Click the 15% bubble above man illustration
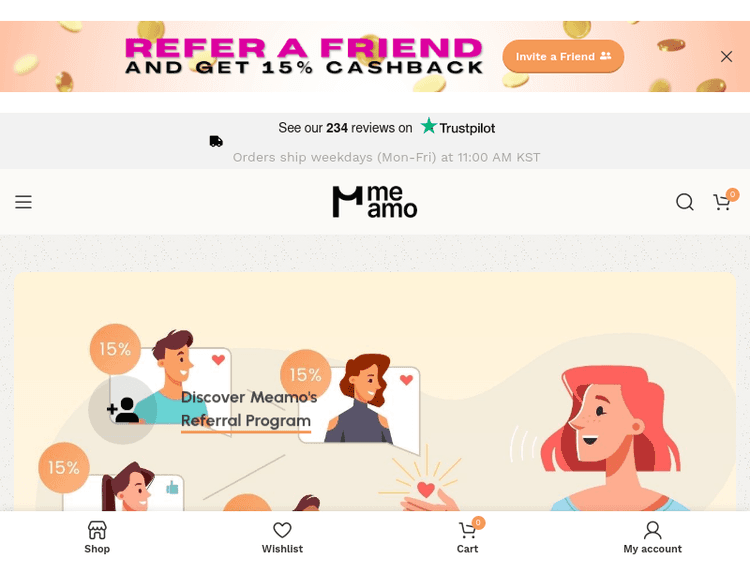Screen dimensions: 750x563 [115, 349]
